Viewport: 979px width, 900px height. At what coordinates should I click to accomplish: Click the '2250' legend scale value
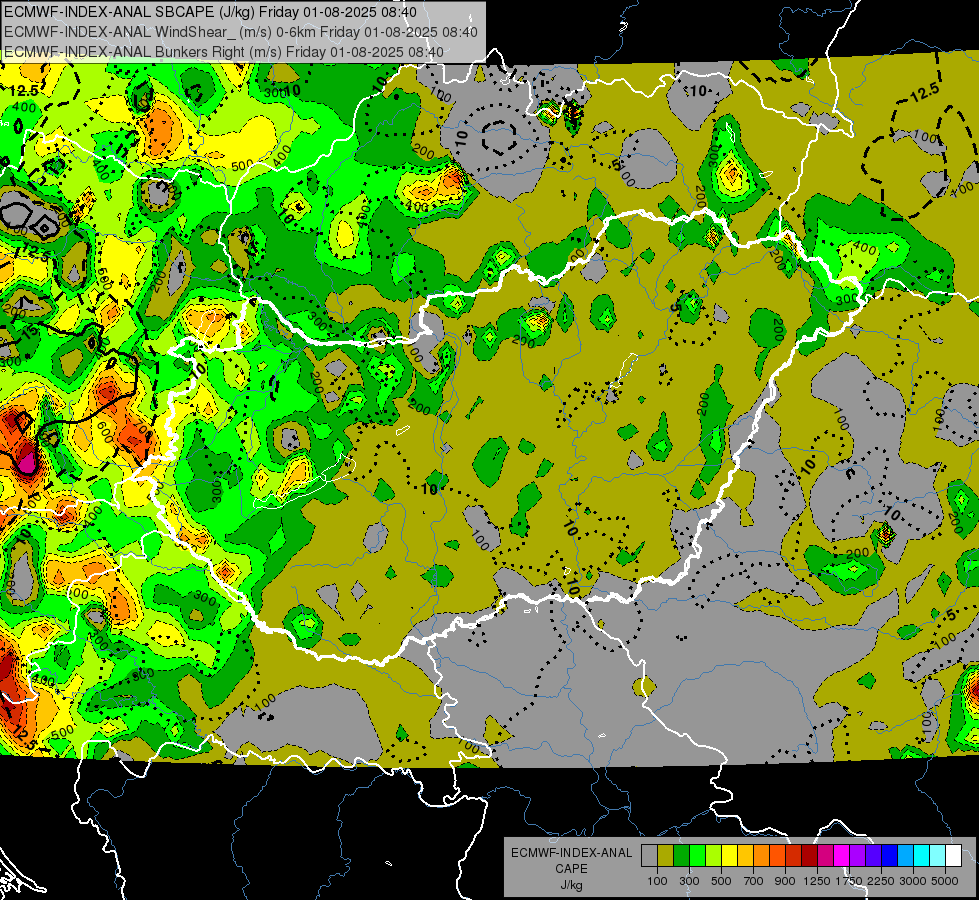pyautogui.click(x=882, y=881)
